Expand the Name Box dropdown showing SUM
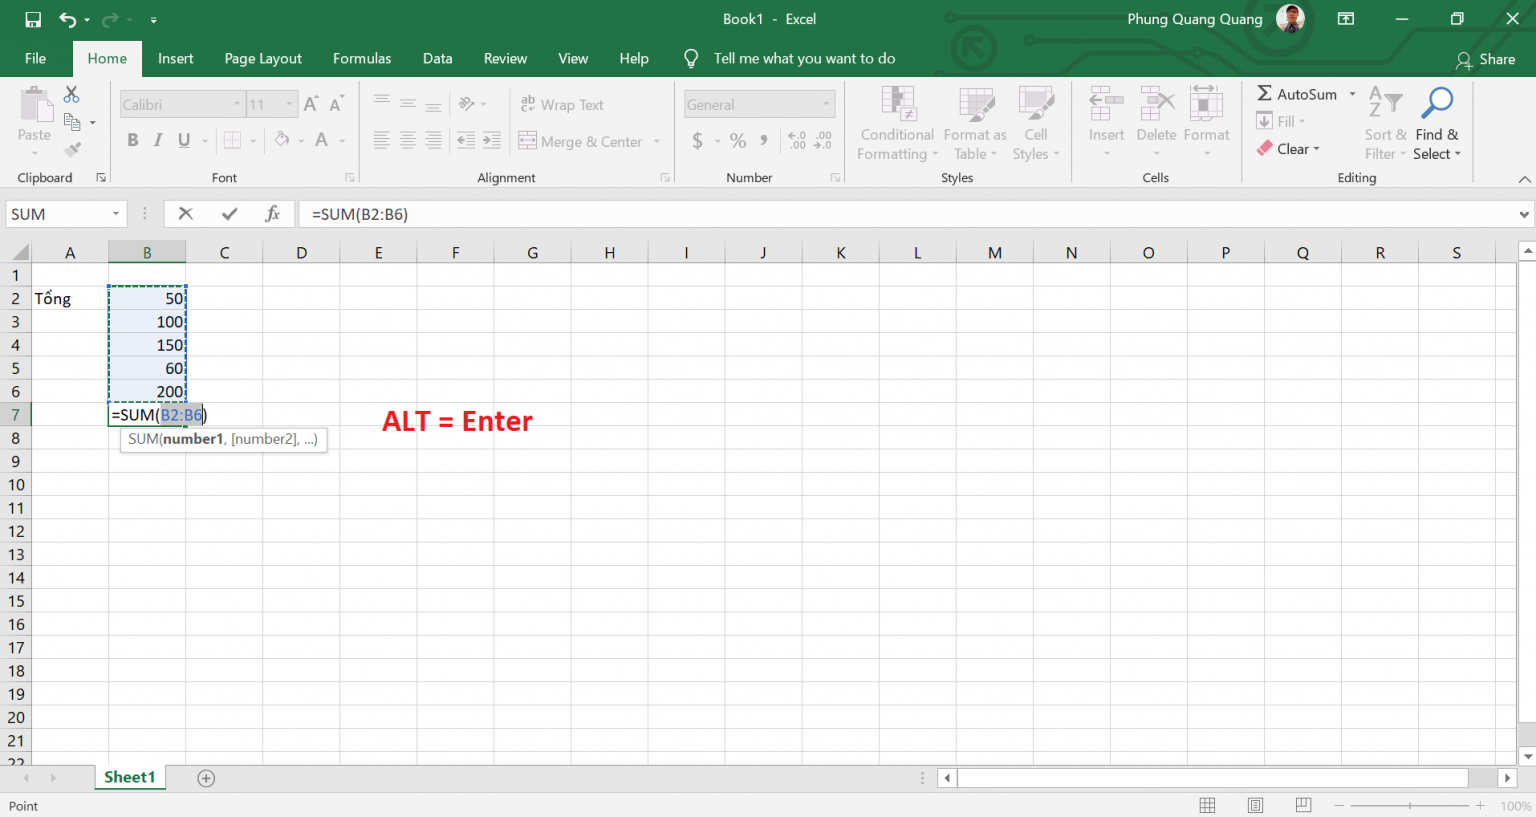 coord(116,214)
